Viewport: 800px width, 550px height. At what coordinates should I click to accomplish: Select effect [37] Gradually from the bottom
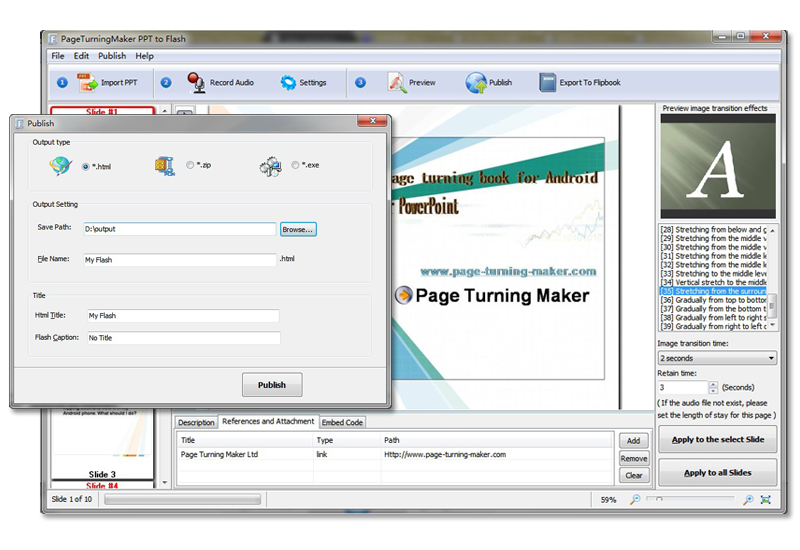[713, 309]
